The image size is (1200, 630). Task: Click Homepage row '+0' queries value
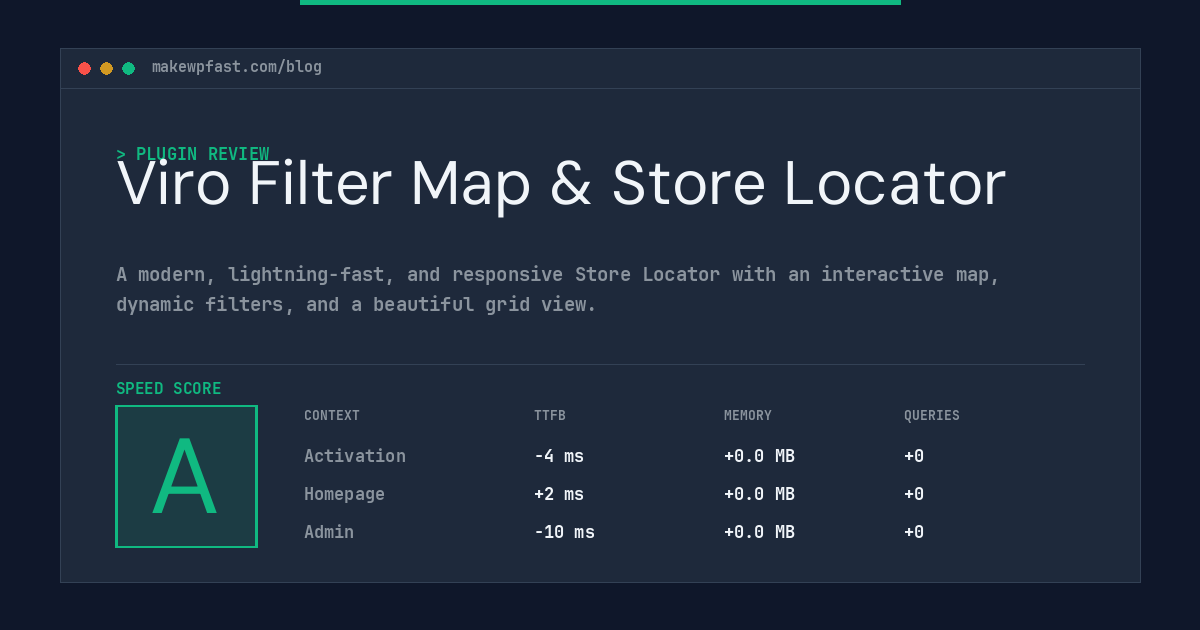pos(914,494)
